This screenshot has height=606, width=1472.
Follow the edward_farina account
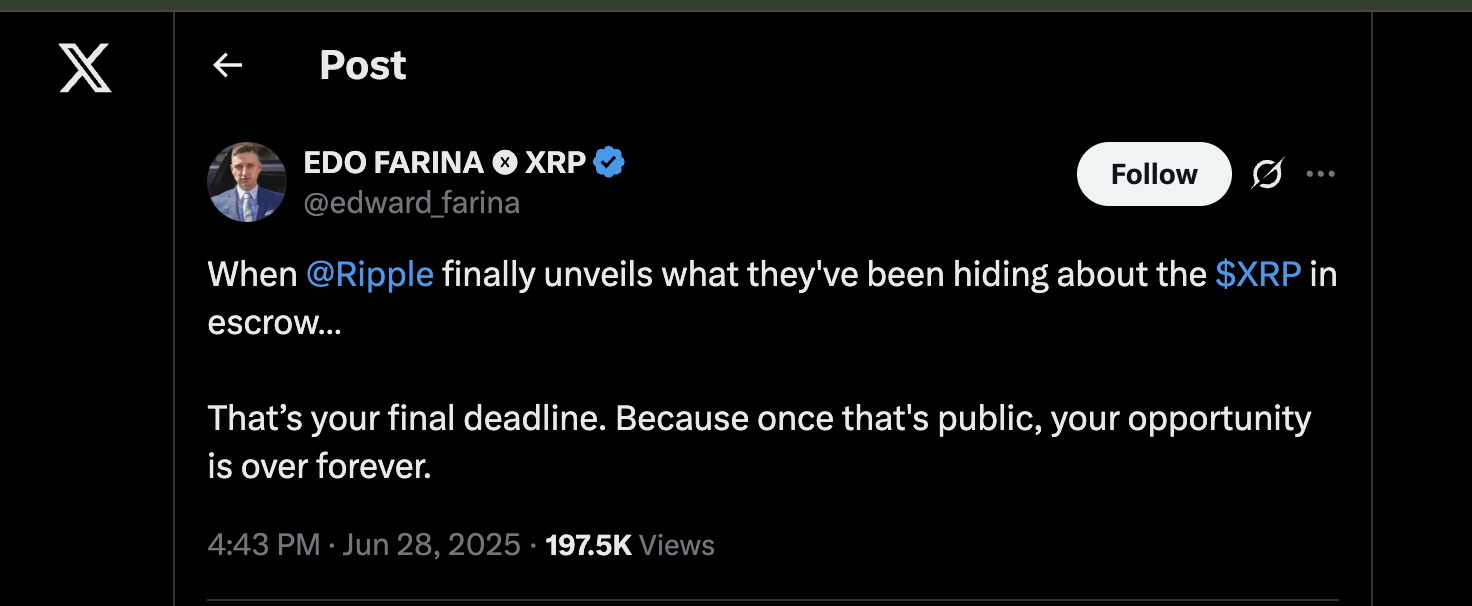click(1153, 174)
